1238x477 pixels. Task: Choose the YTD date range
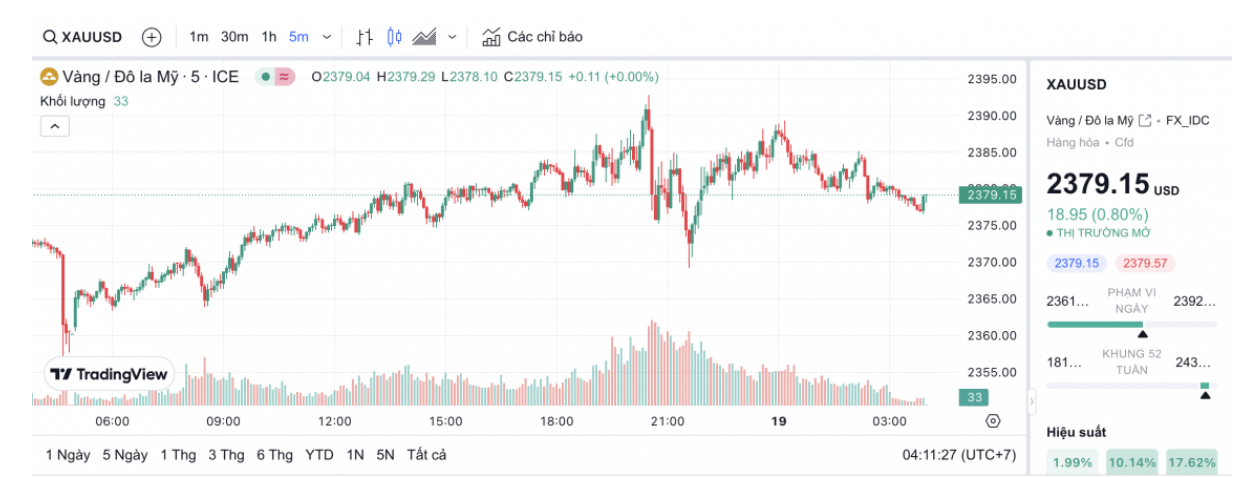(x=319, y=455)
